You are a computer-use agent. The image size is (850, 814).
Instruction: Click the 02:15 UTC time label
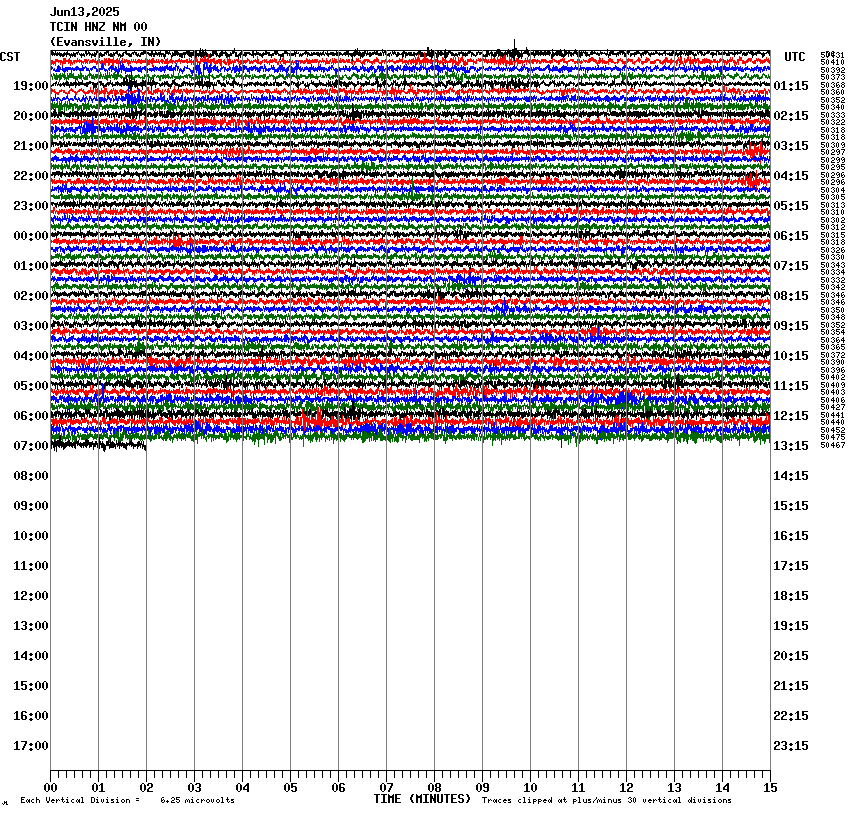coord(791,116)
